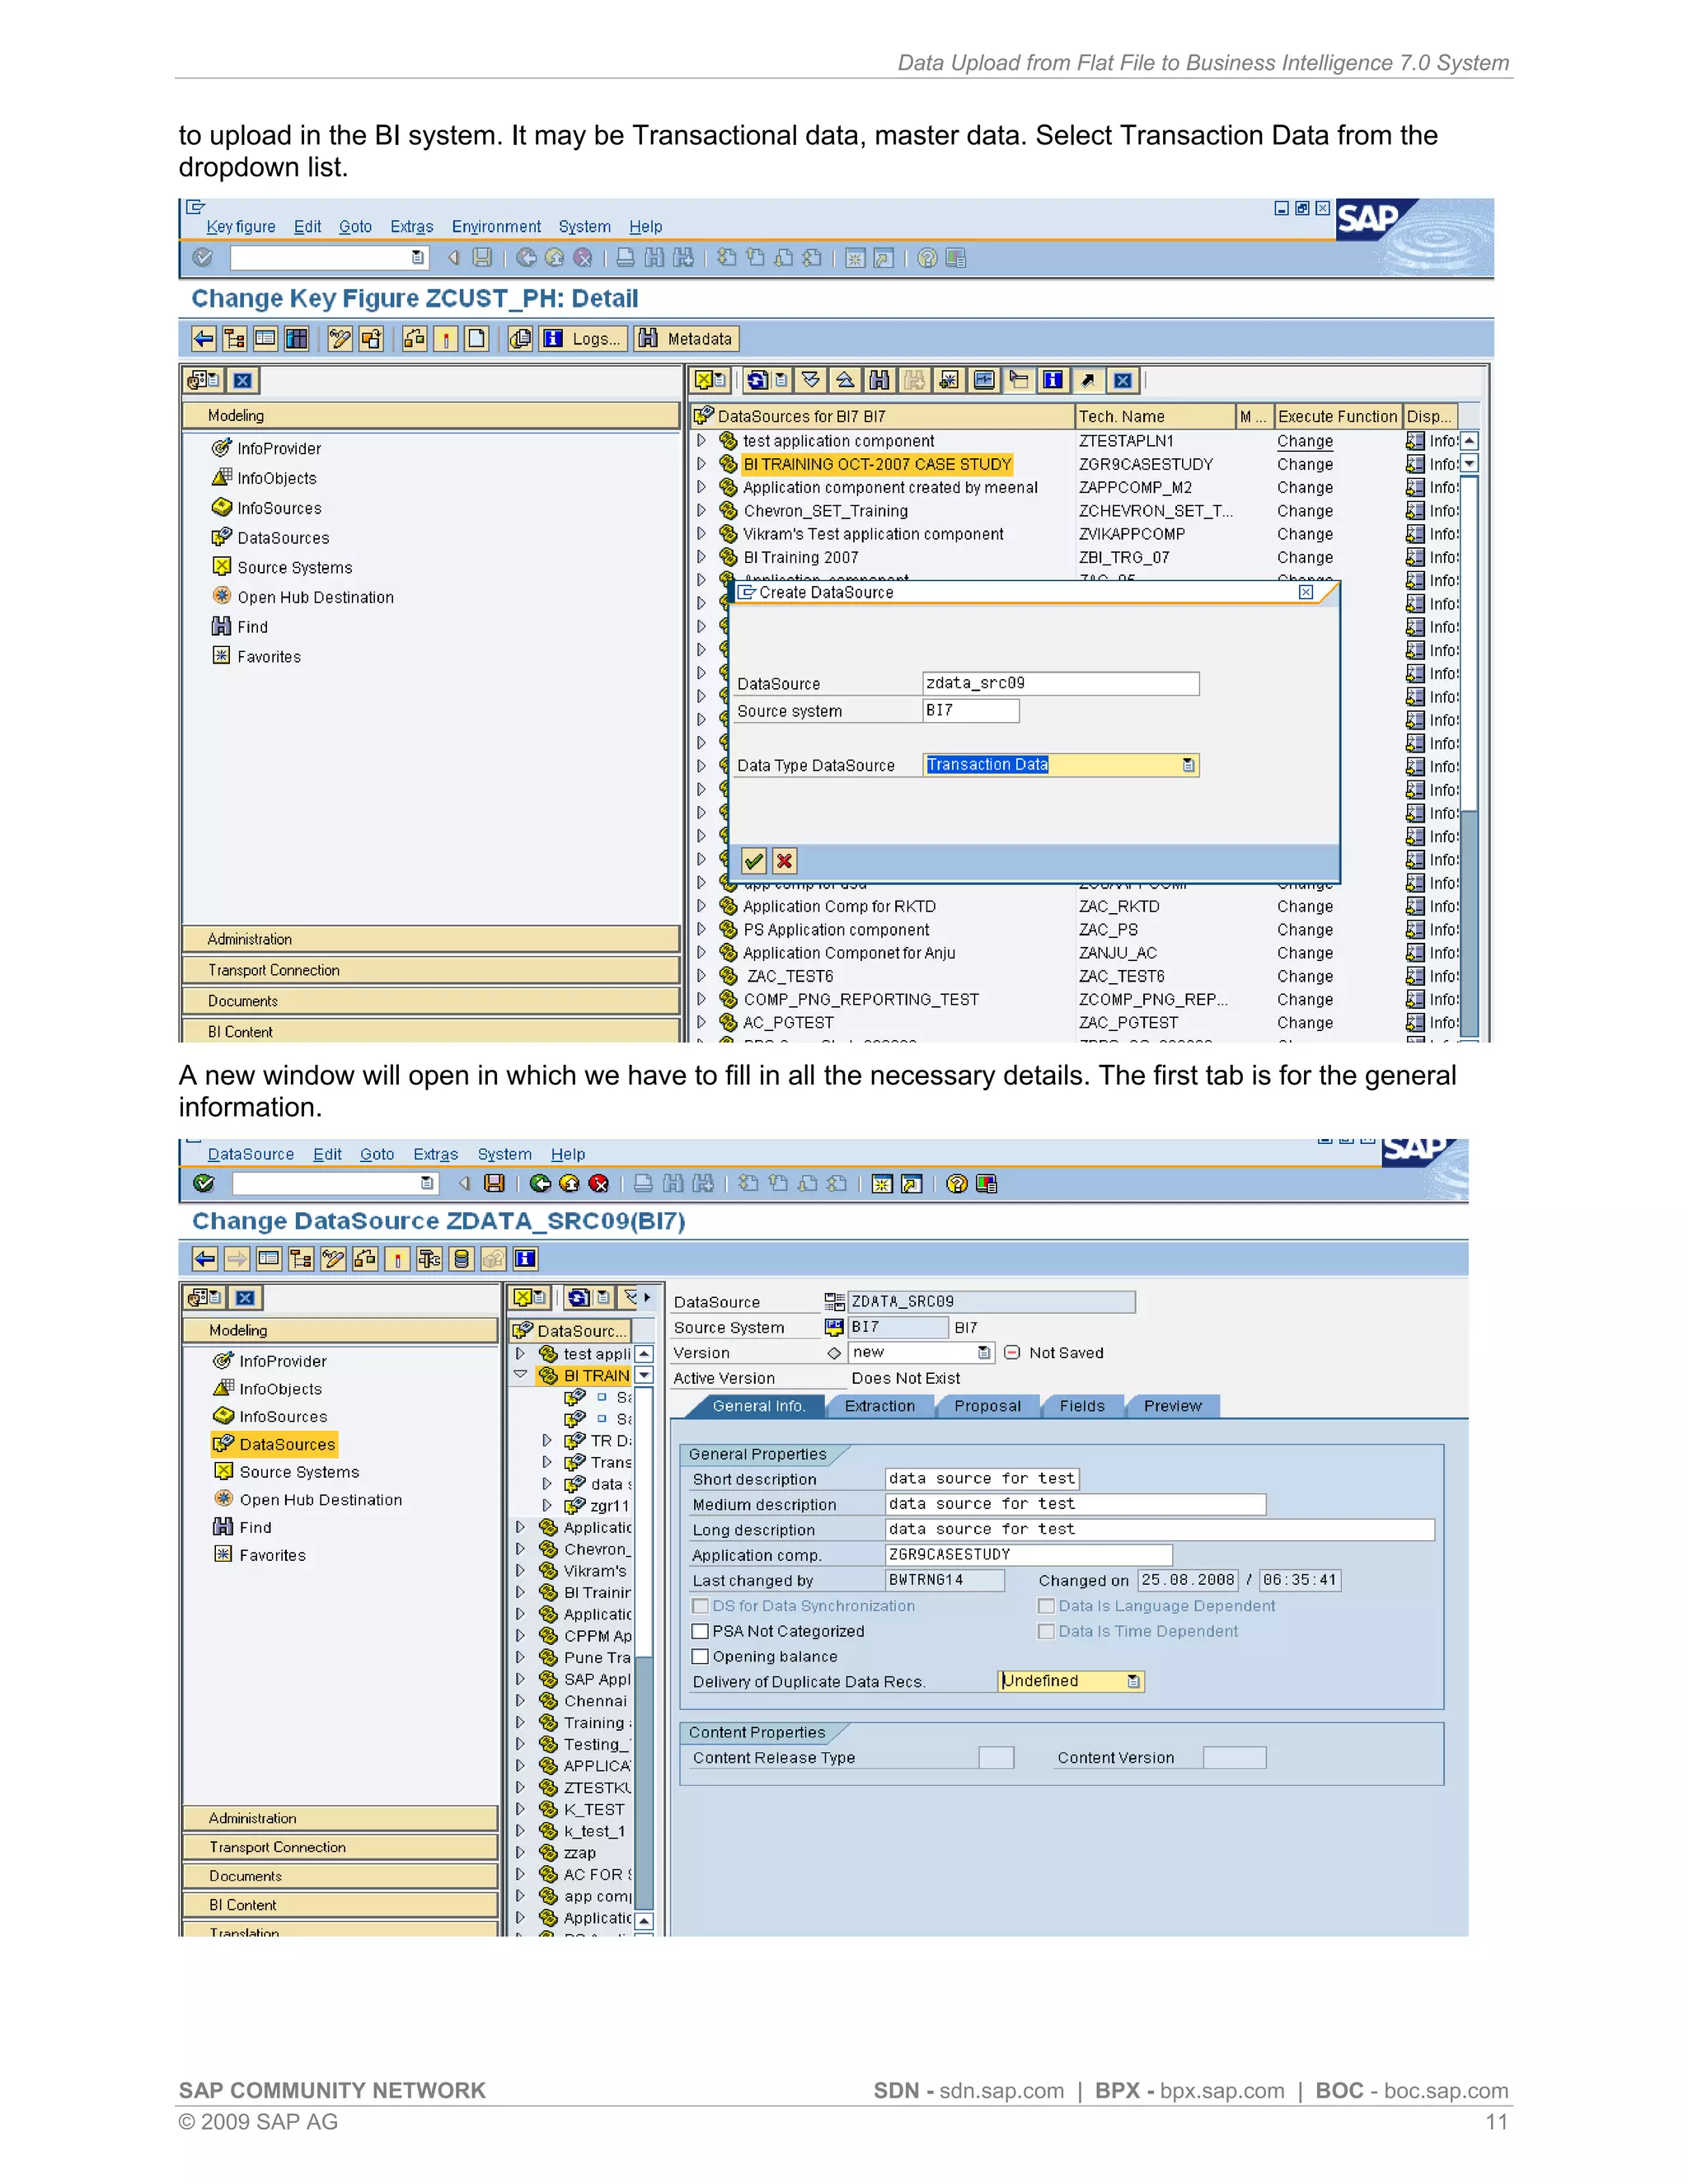Collapse BI TRAIN node in Change DataSource tree

click(x=520, y=1375)
